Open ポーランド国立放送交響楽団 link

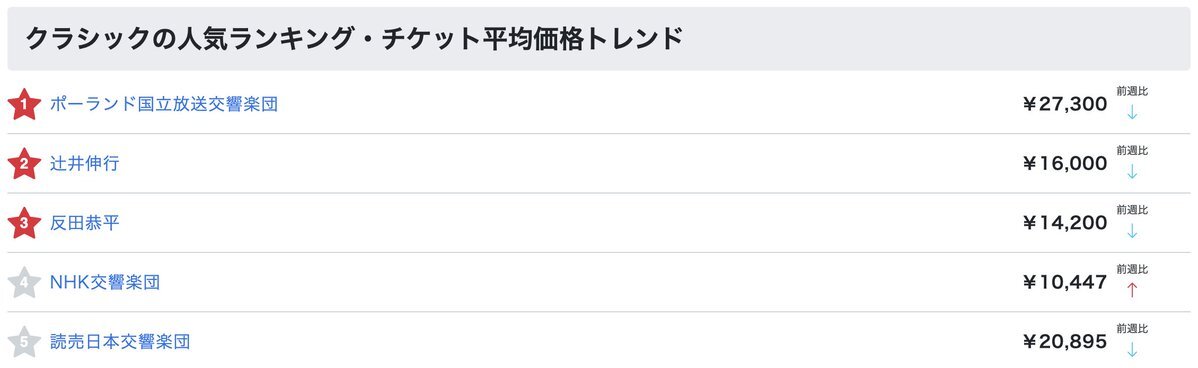coord(164,105)
